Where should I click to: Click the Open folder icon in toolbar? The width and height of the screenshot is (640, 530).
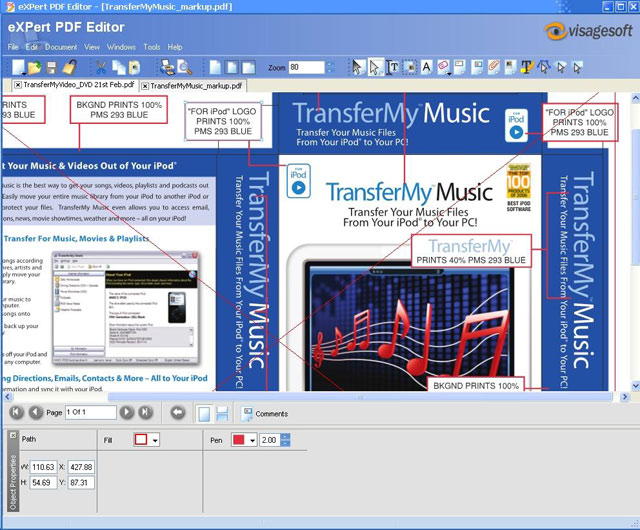(33, 67)
